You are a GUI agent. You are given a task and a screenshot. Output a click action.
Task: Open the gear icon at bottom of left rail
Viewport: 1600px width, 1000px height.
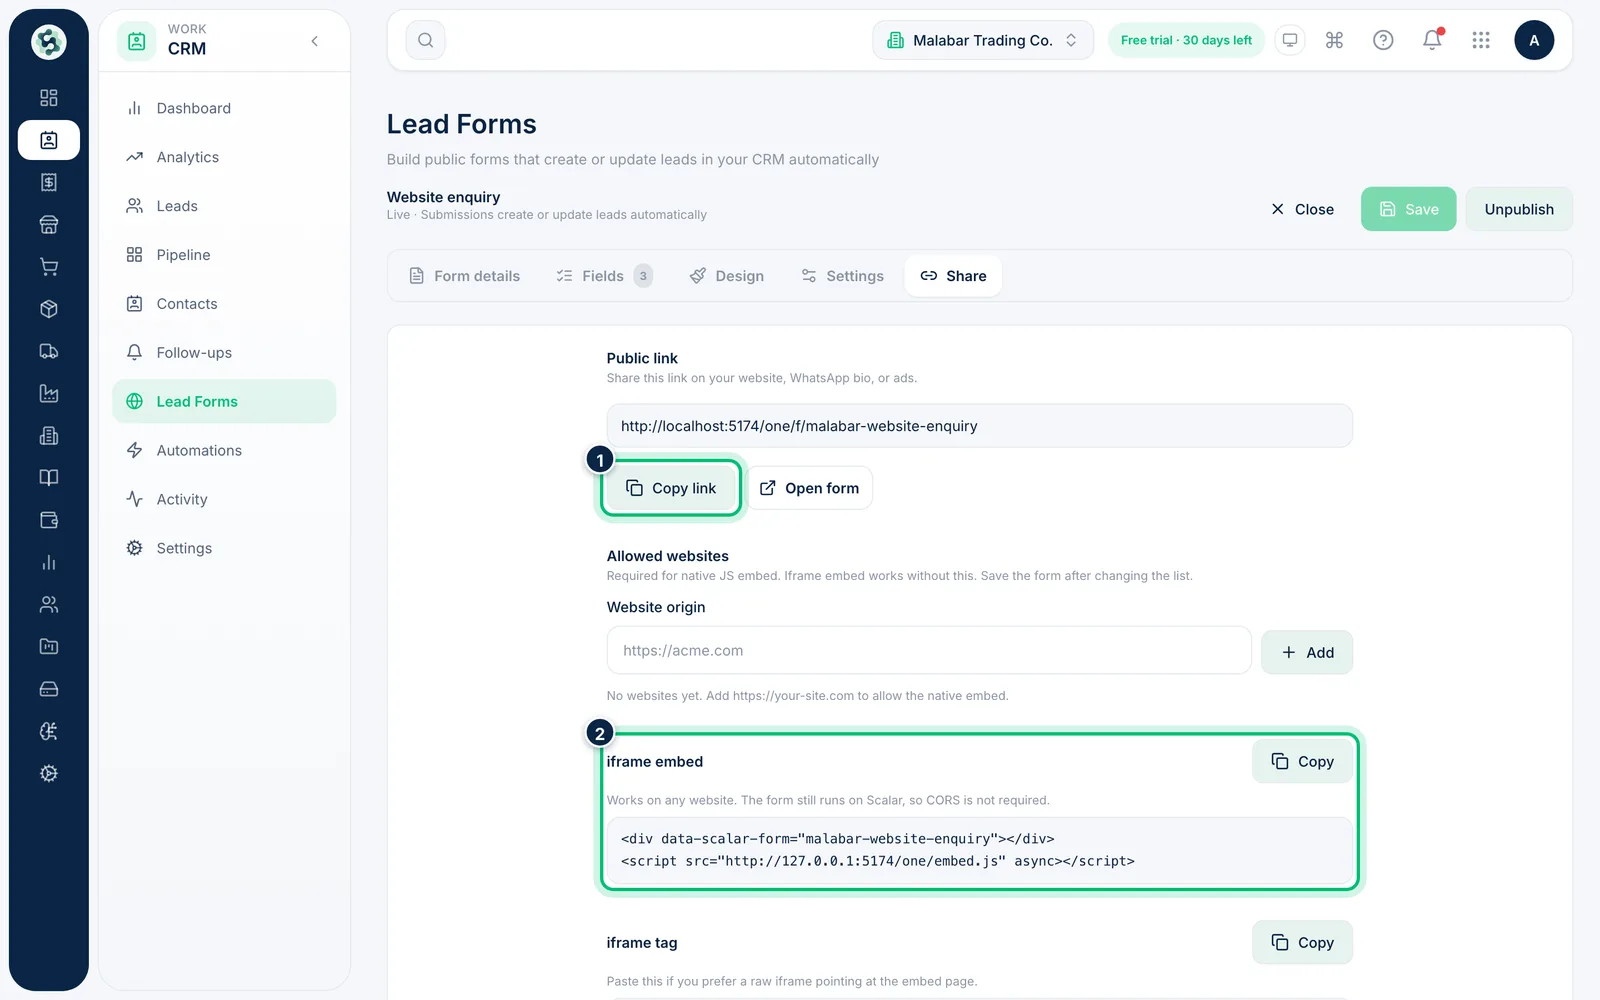(x=48, y=773)
